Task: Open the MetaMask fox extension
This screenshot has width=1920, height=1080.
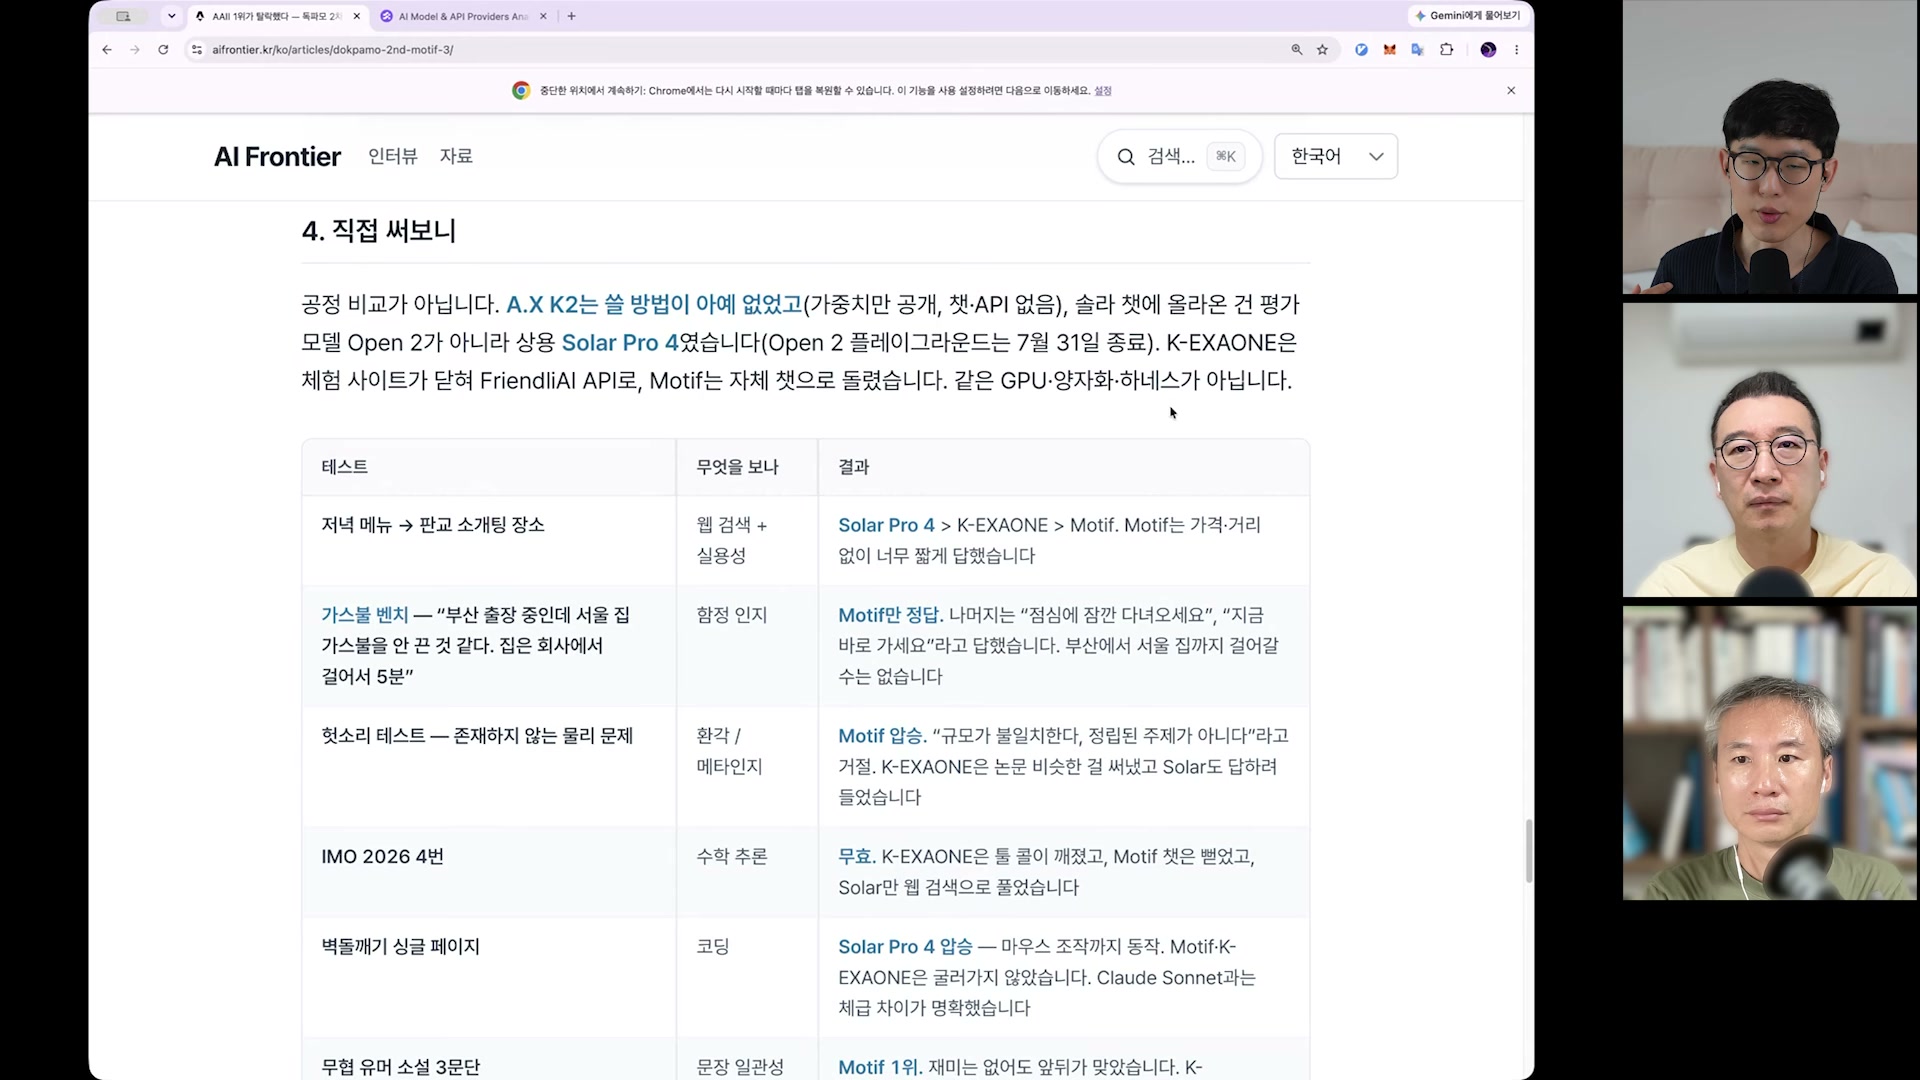Action: [1389, 49]
